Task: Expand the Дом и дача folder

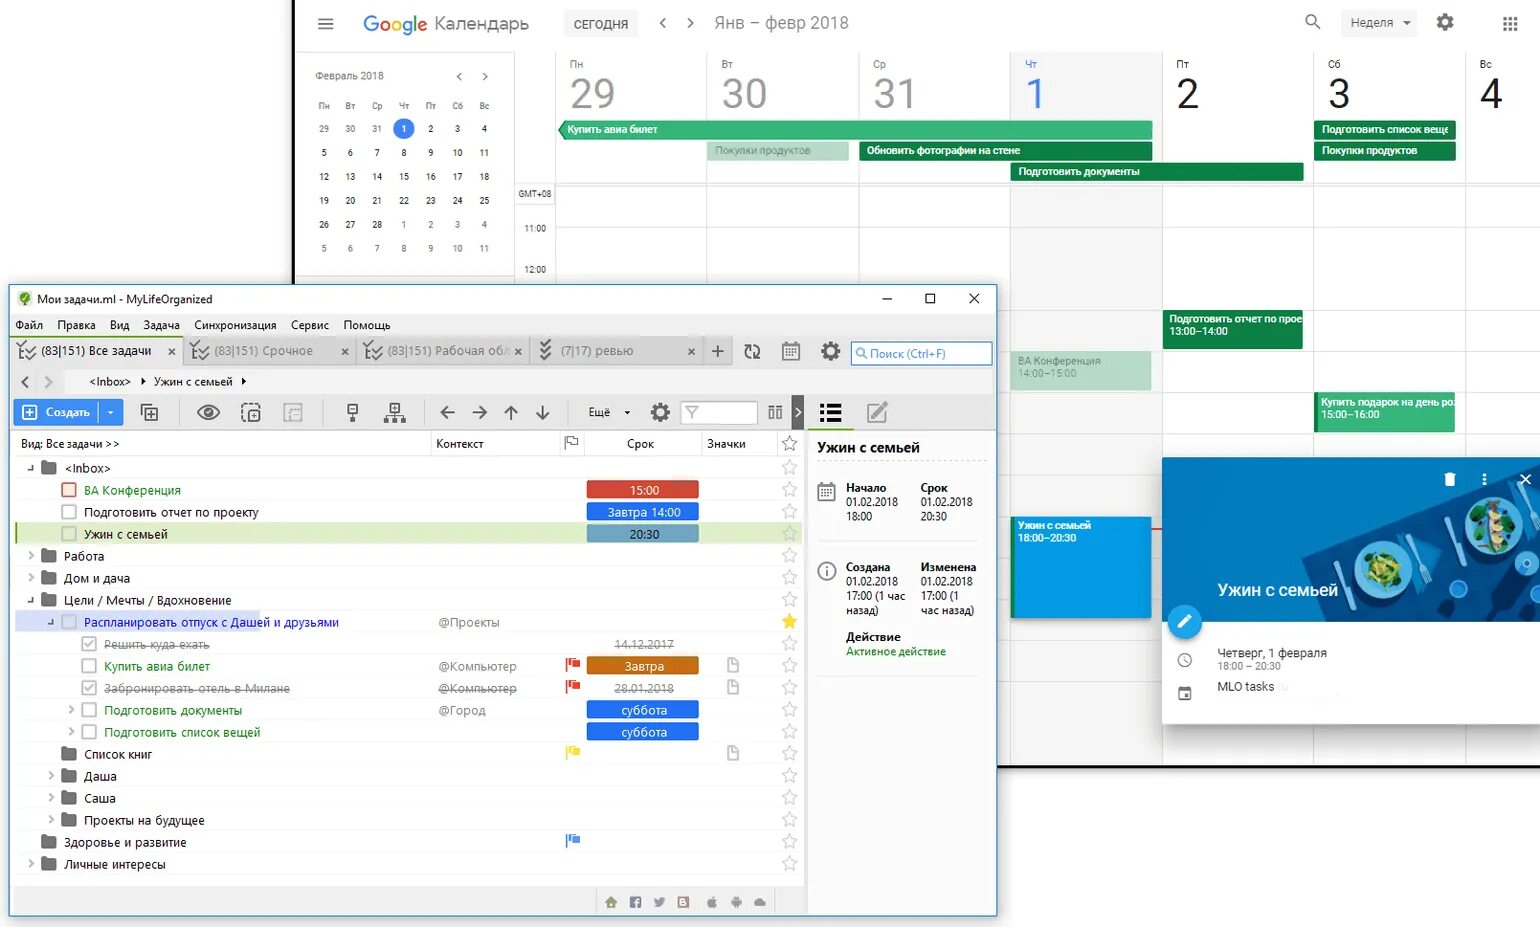Action: pyautogui.click(x=31, y=578)
